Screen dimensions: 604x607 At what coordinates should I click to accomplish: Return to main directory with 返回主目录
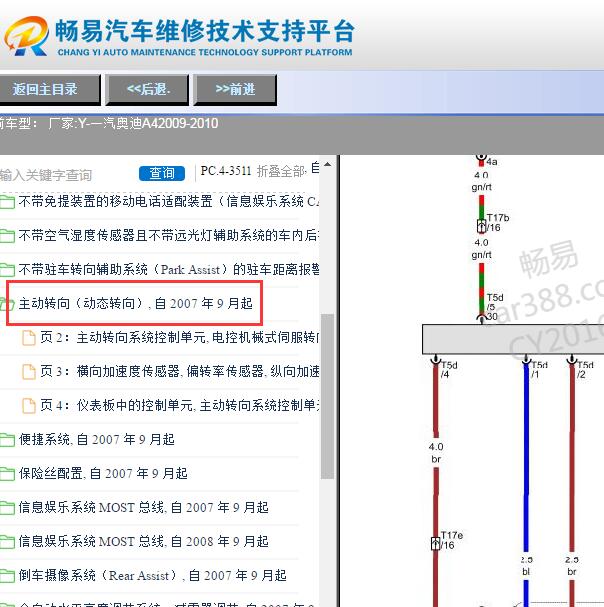[x=49, y=89]
